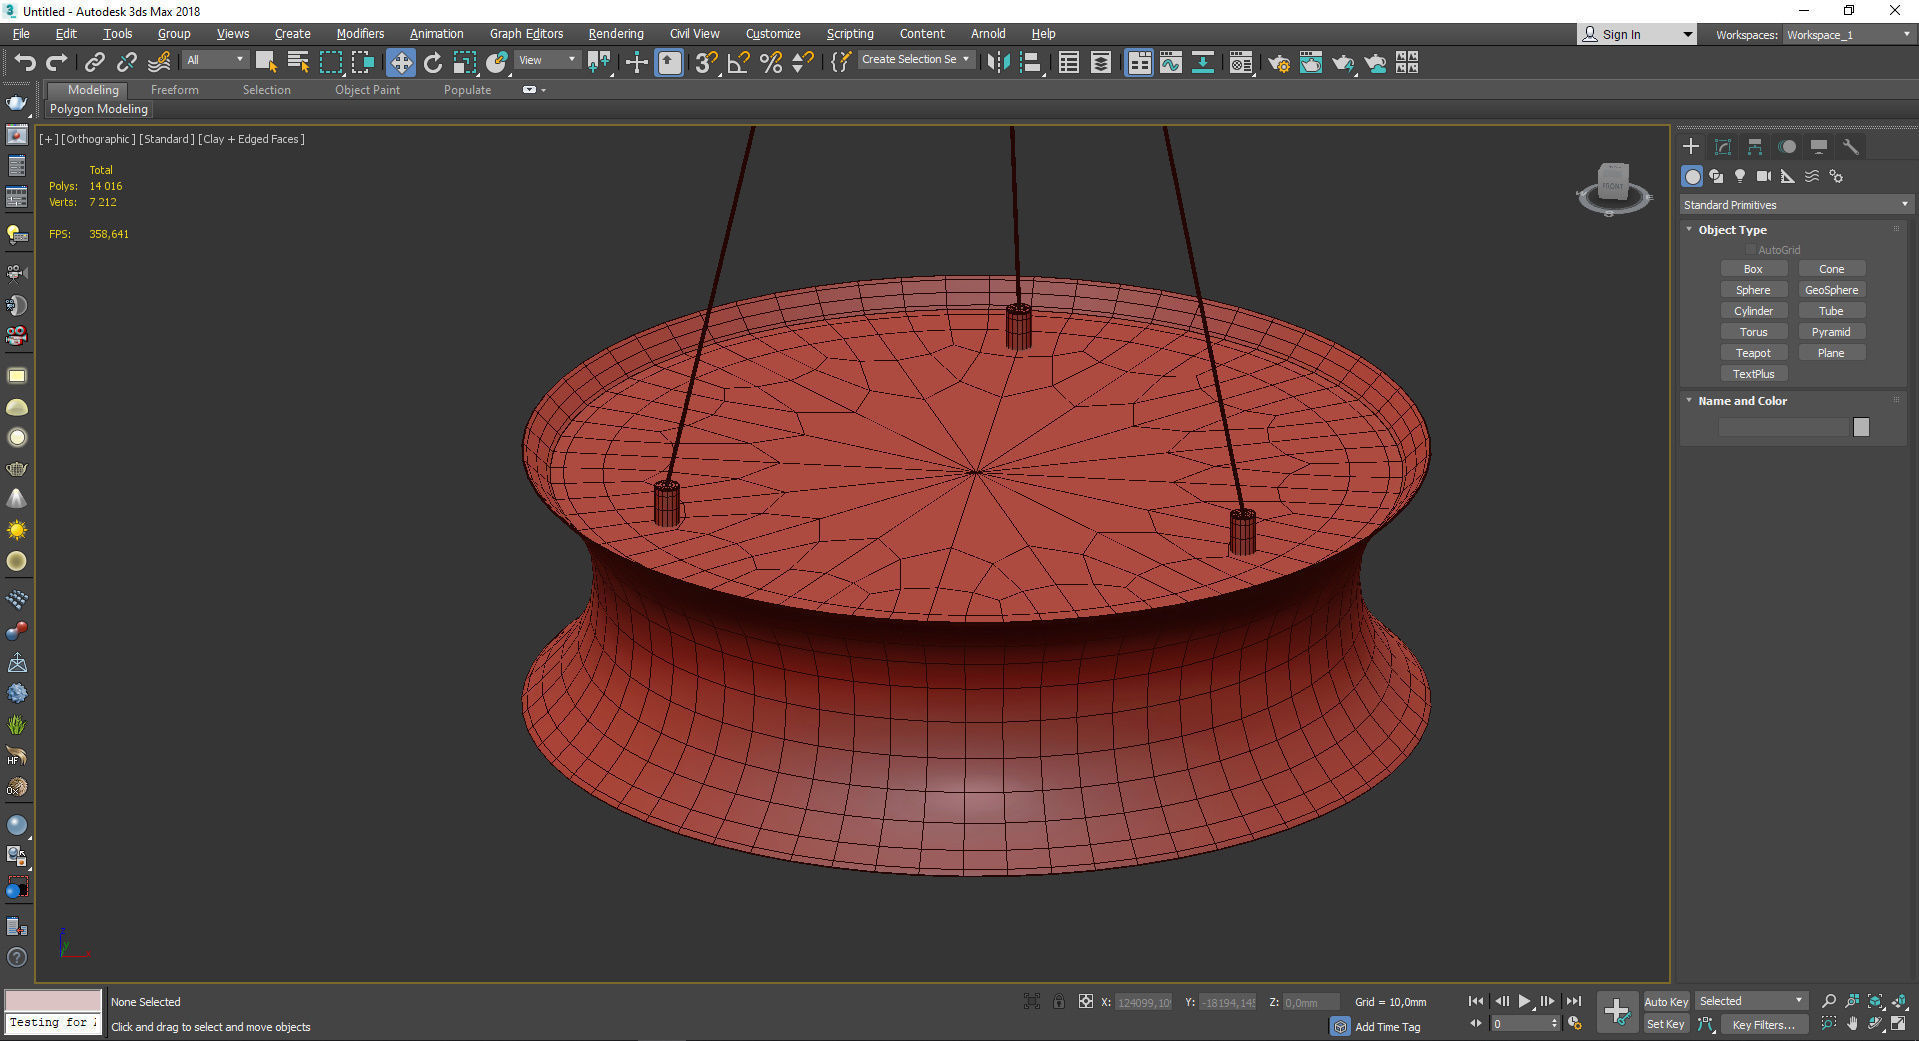Click the object color swatch
Screen dimensions: 1919x1041
click(1861, 427)
